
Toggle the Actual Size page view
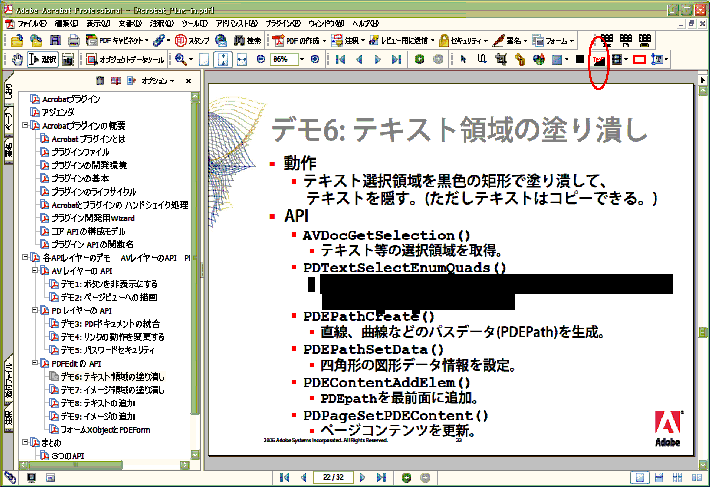(x=204, y=59)
